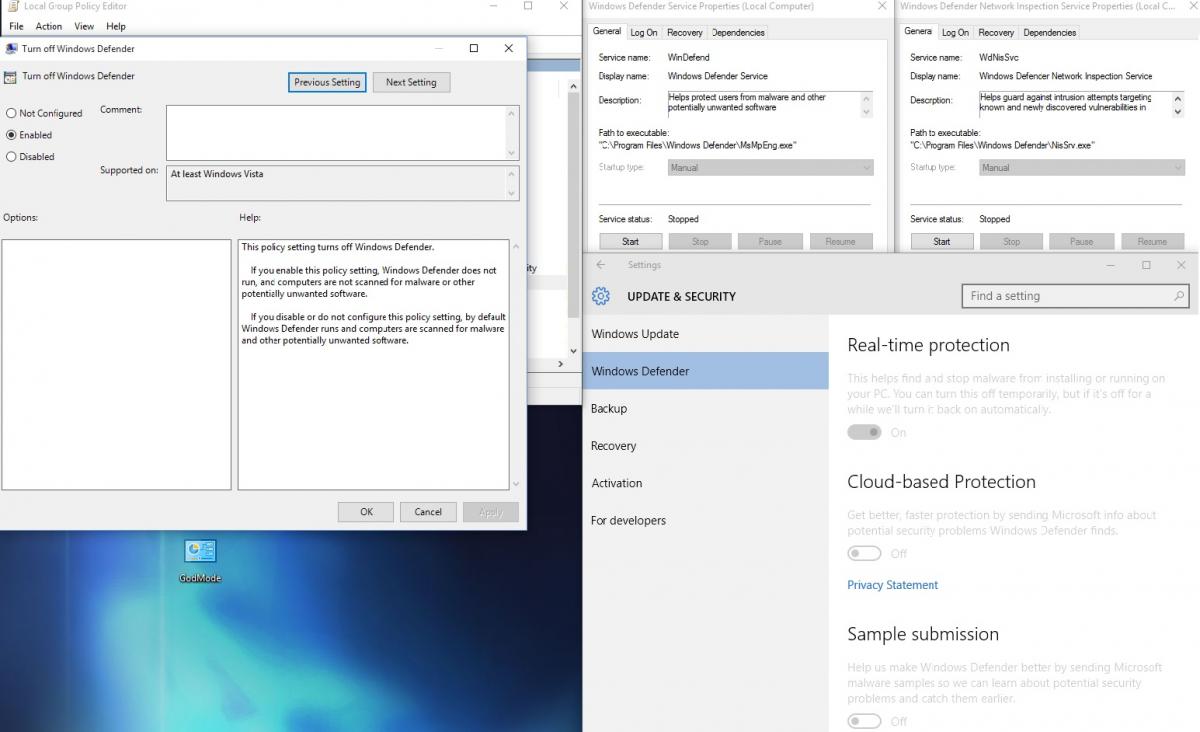
Task: Click the Find a setting search box
Action: [1075, 296]
